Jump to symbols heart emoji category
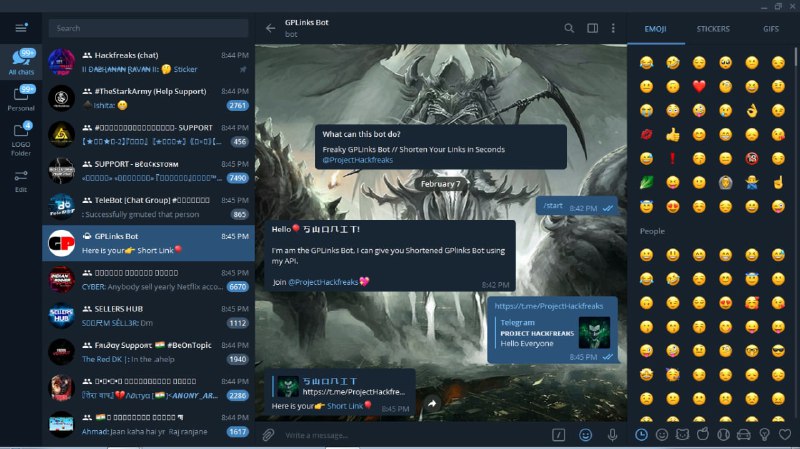800x449 pixels. [x=785, y=435]
